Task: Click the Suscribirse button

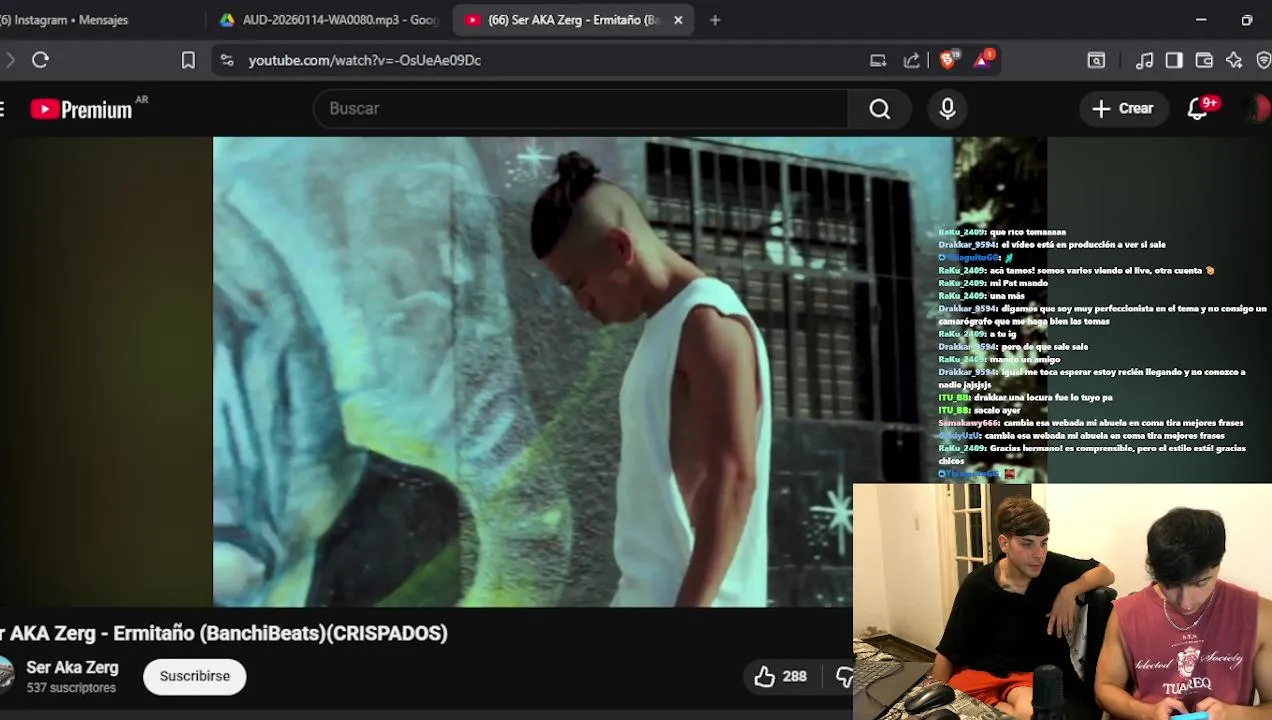Action: coord(195,677)
